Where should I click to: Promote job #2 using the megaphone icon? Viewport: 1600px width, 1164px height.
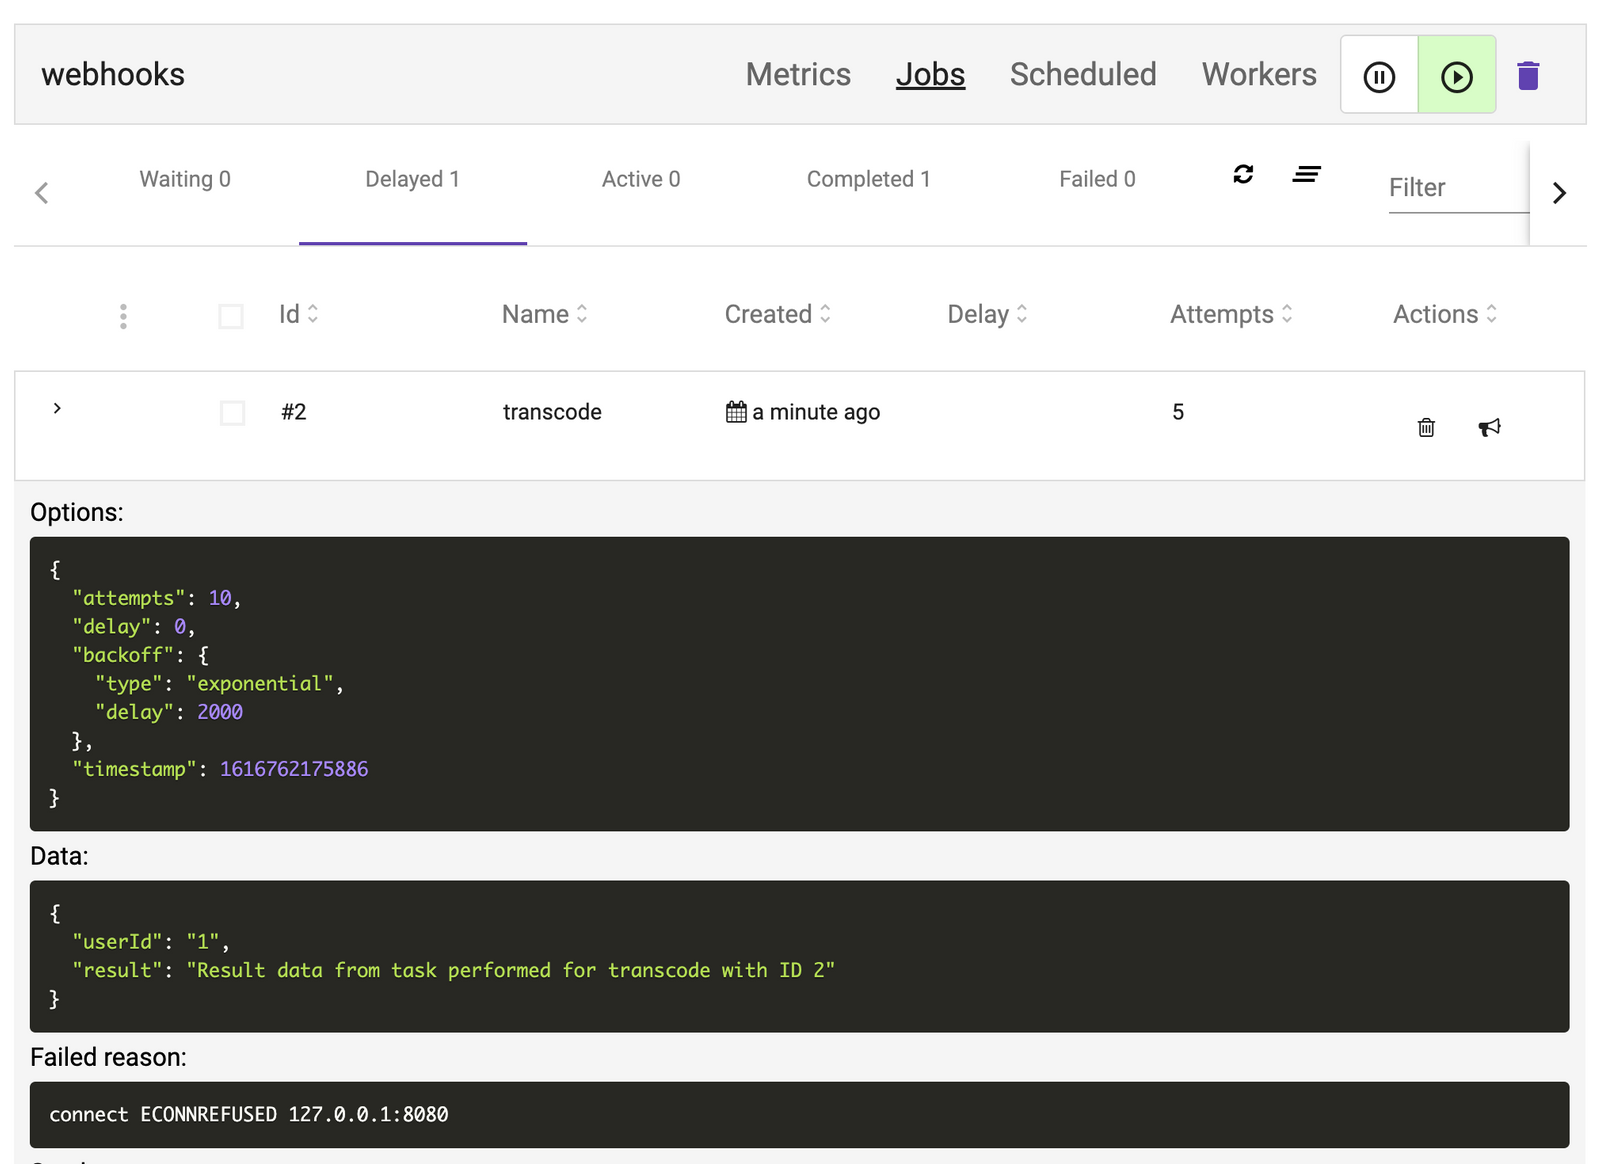1489,427
